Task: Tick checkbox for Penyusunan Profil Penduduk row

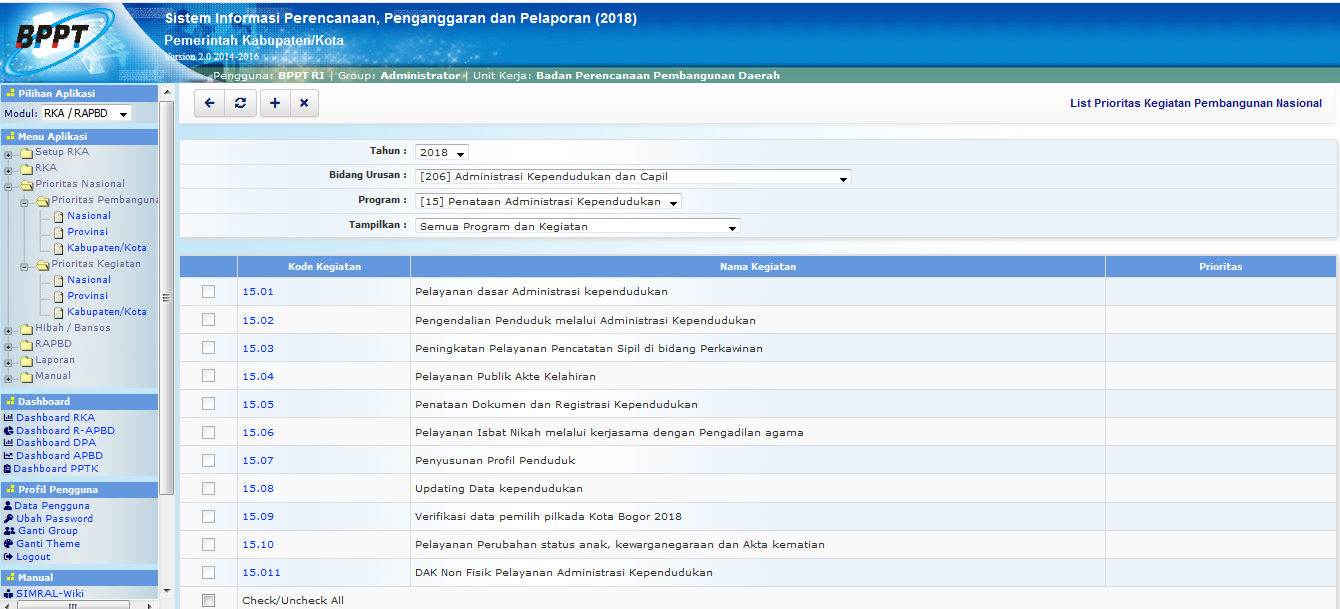Action: click(208, 460)
